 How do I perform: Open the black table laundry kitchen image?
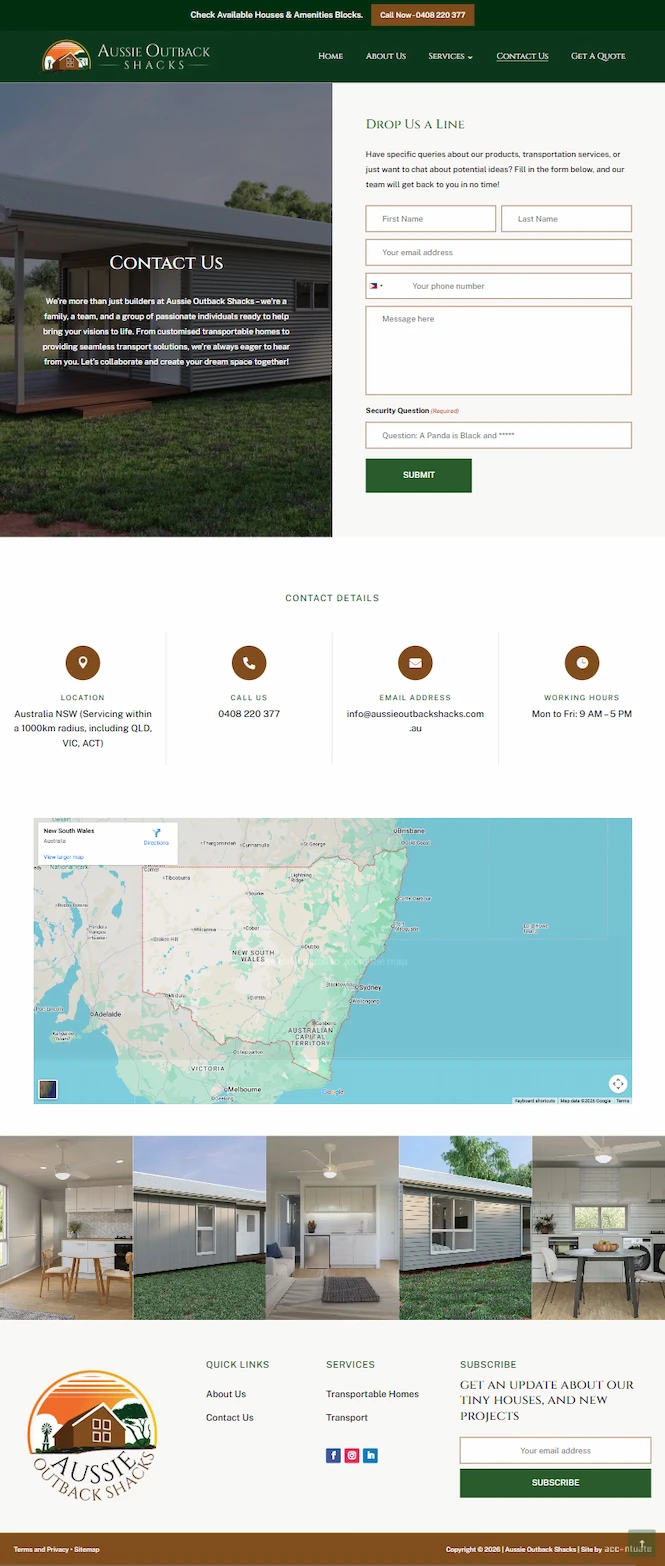tap(598, 1228)
